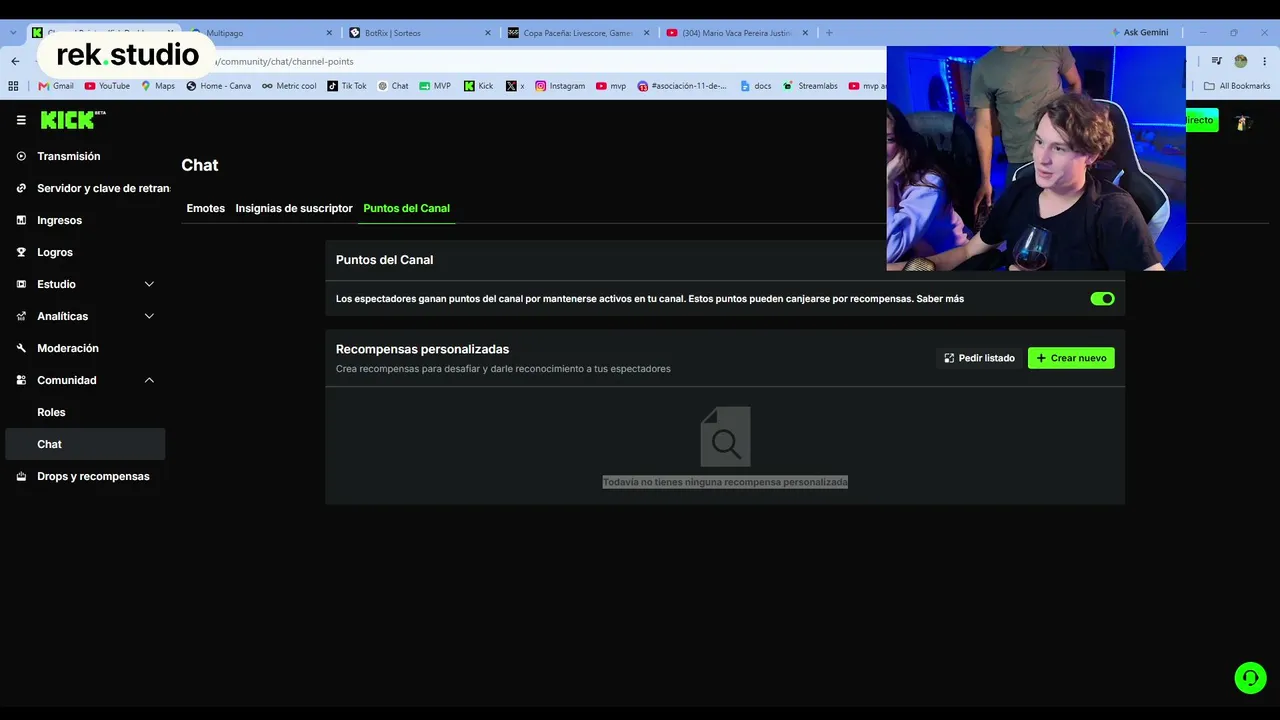Click the Kick logo
Viewport: 1280px width, 720px height.
click(x=73, y=120)
